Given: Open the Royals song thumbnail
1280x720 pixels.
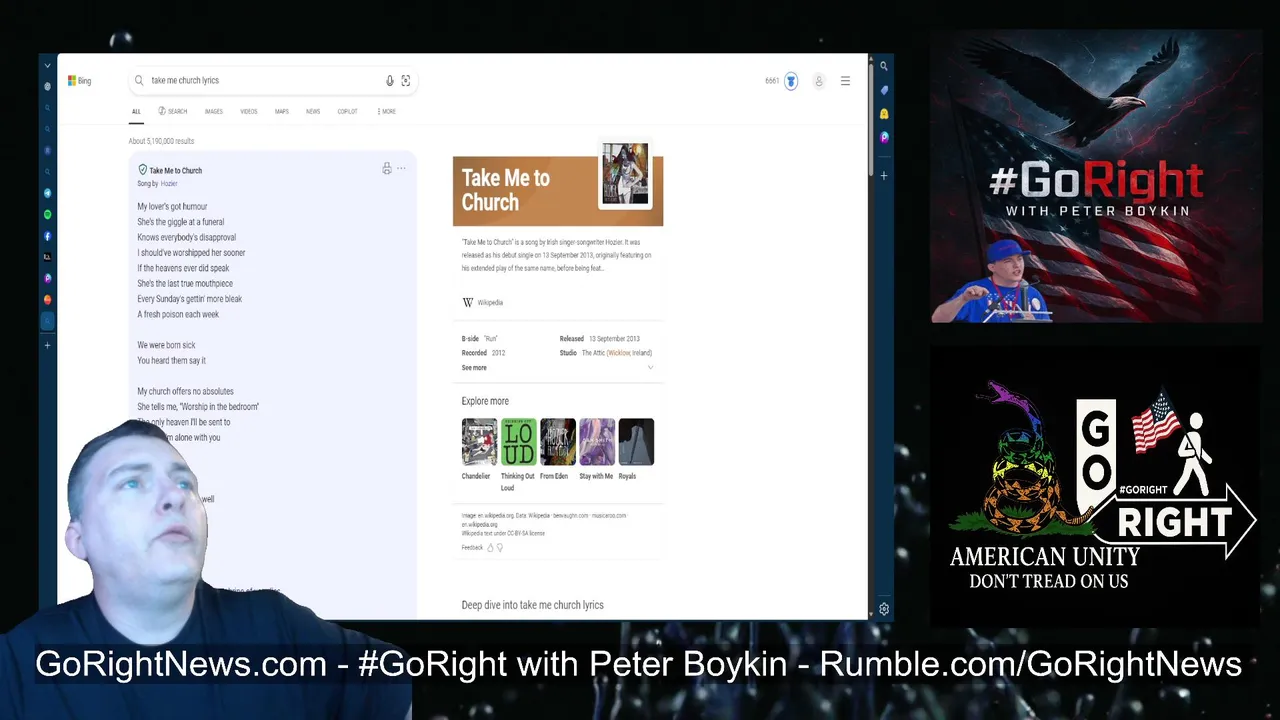Looking at the screenshot, I should pyautogui.click(x=636, y=442).
